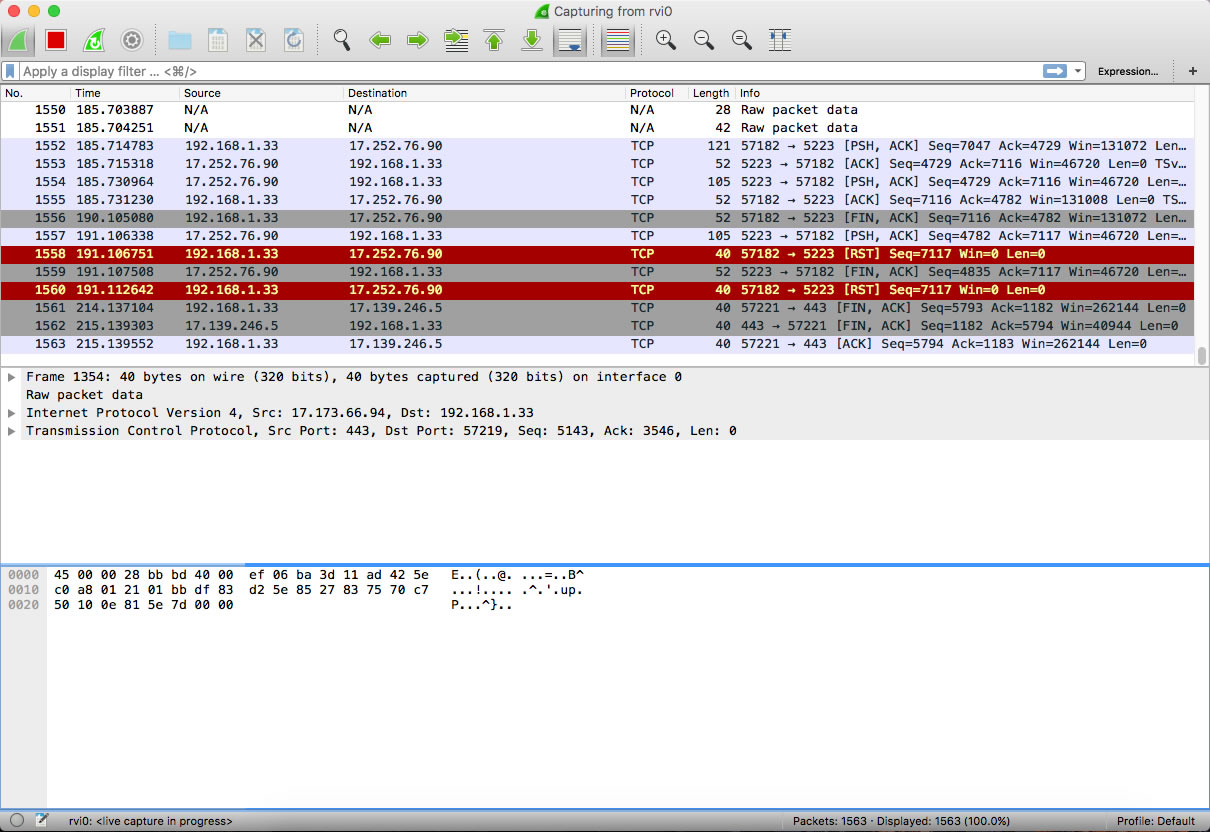The height and width of the screenshot is (832, 1210).
Task: Go back to previous packet arrow
Action: (x=380, y=40)
